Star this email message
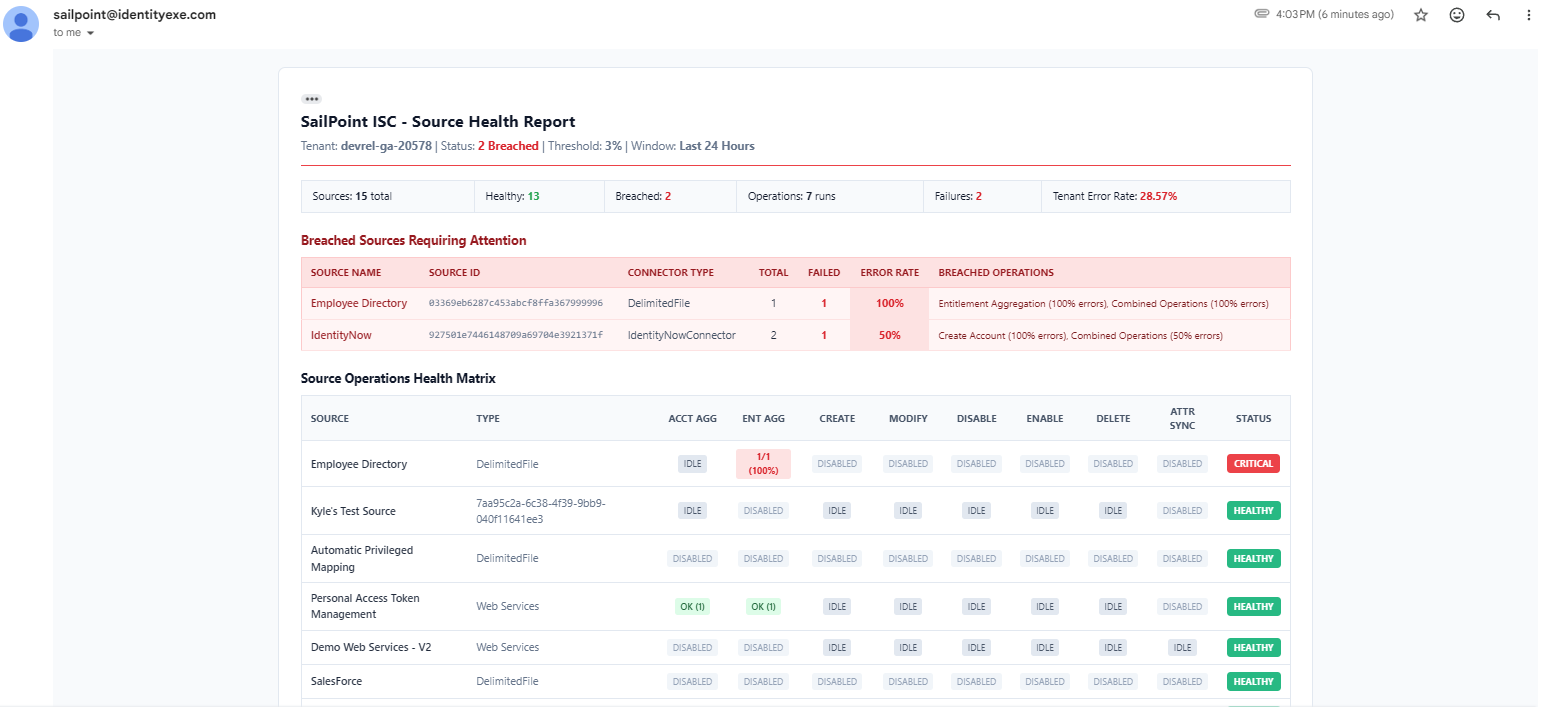 coord(1420,15)
